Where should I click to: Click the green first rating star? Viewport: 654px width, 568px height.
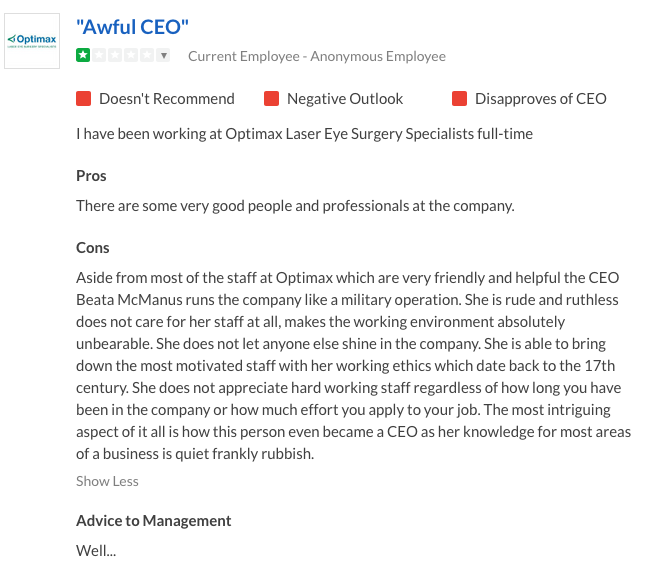(x=83, y=55)
